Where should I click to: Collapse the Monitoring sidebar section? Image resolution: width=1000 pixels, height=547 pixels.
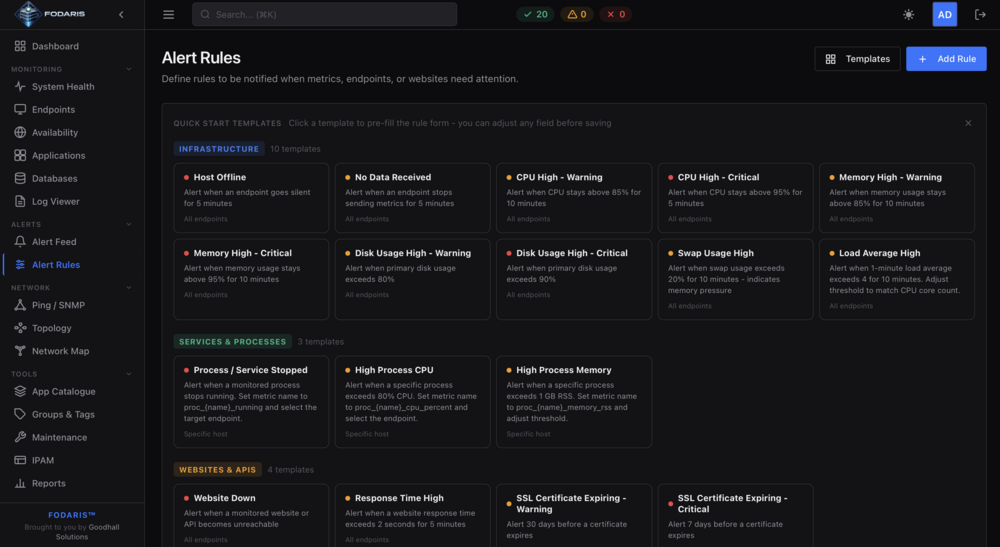[129, 69]
